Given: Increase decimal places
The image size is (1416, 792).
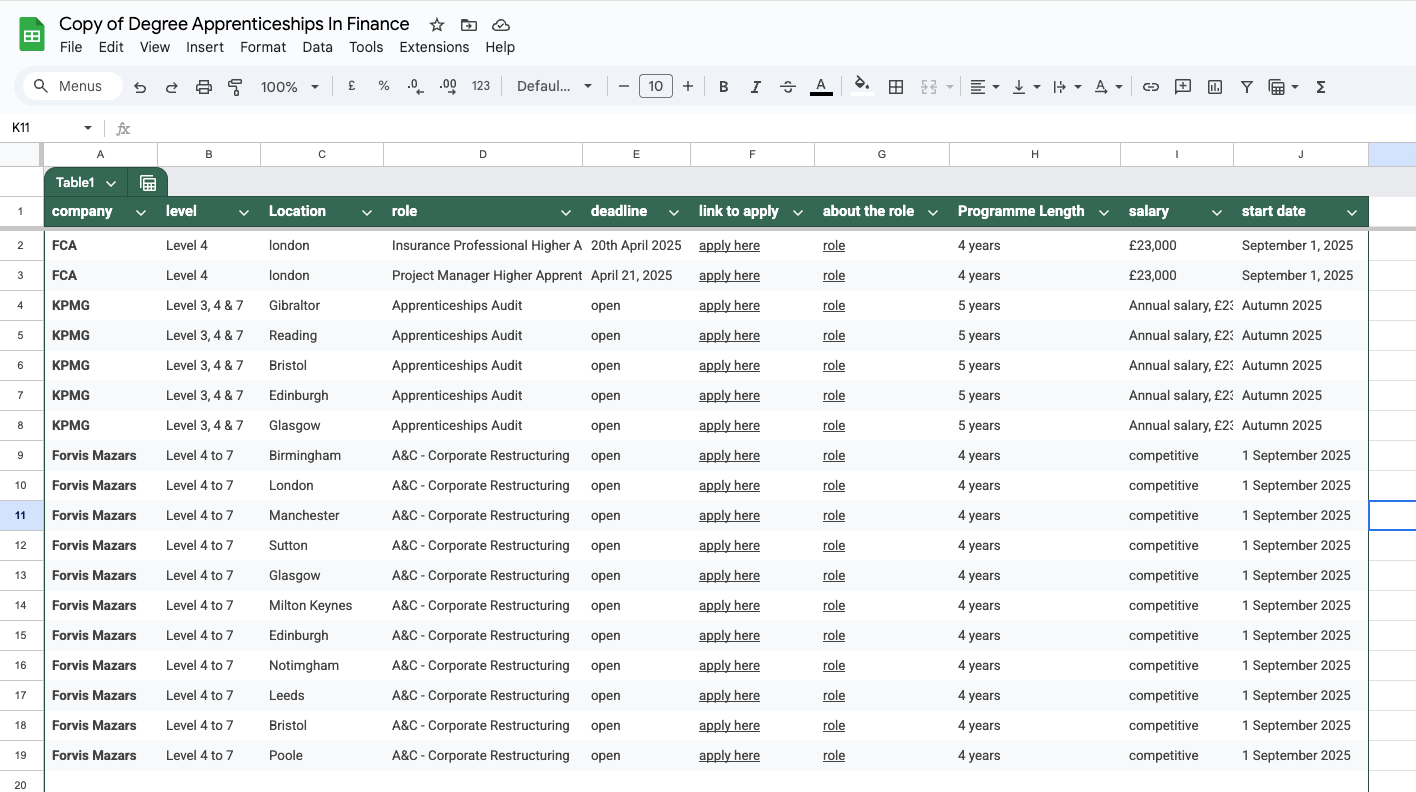Looking at the screenshot, I should click(448, 87).
